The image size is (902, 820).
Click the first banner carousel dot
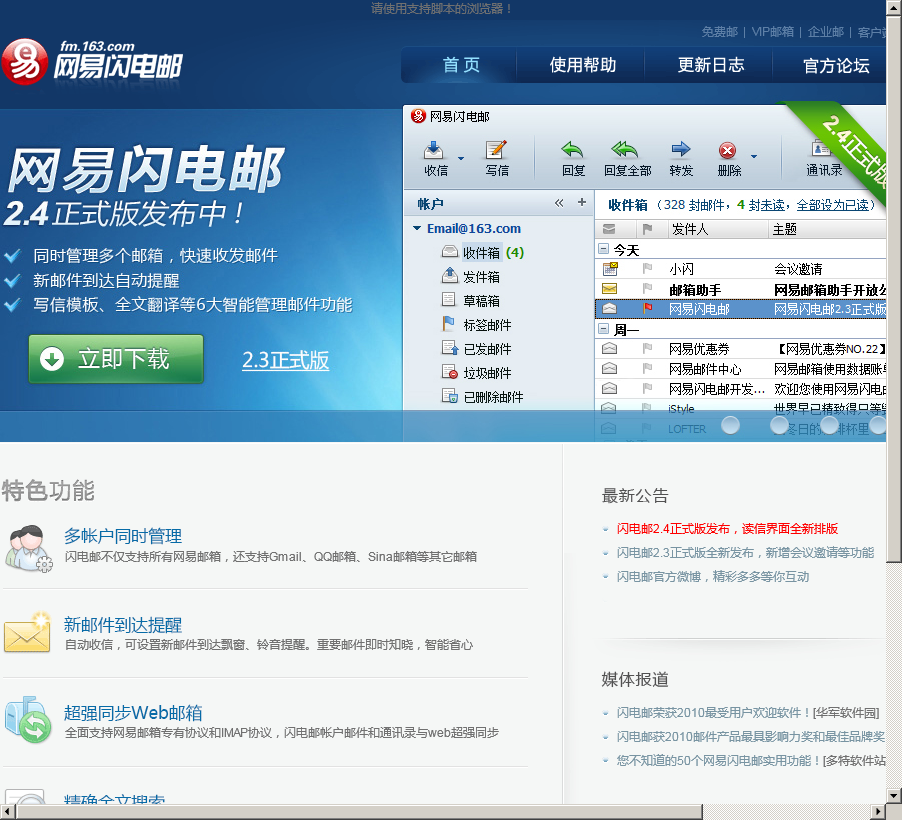[x=730, y=425]
